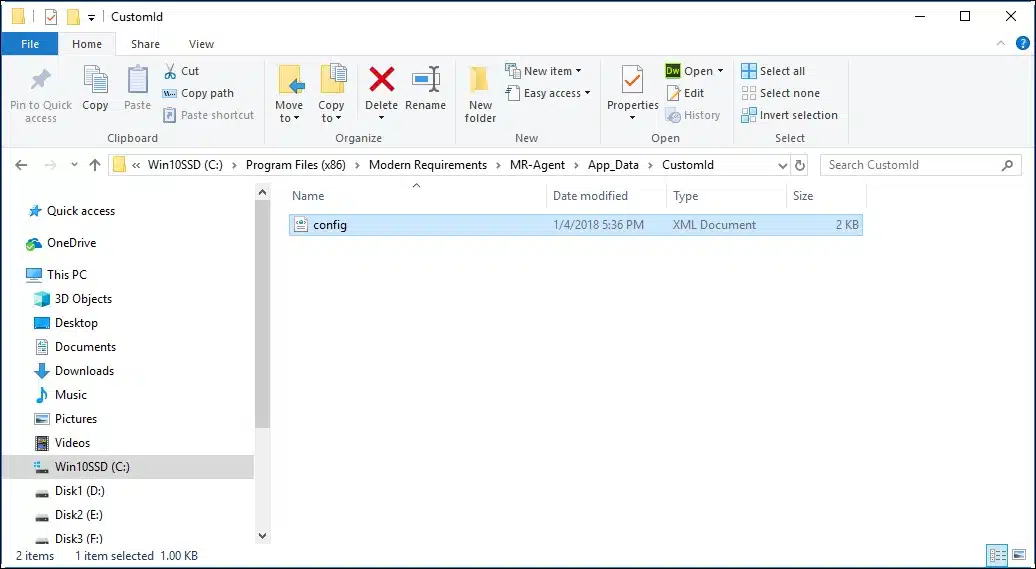Image resolution: width=1036 pixels, height=569 pixels.
Task: Click the Cut scissors icon
Action: point(169,71)
